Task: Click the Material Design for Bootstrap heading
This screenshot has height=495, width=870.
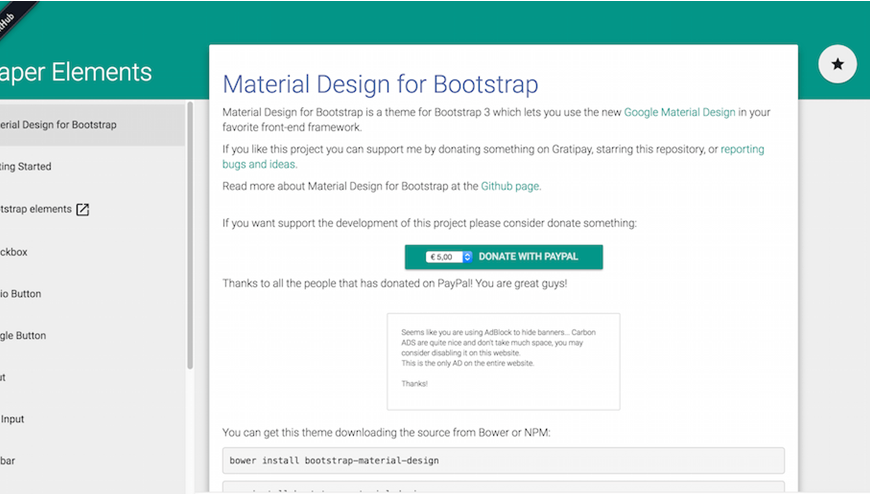Action: click(380, 83)
